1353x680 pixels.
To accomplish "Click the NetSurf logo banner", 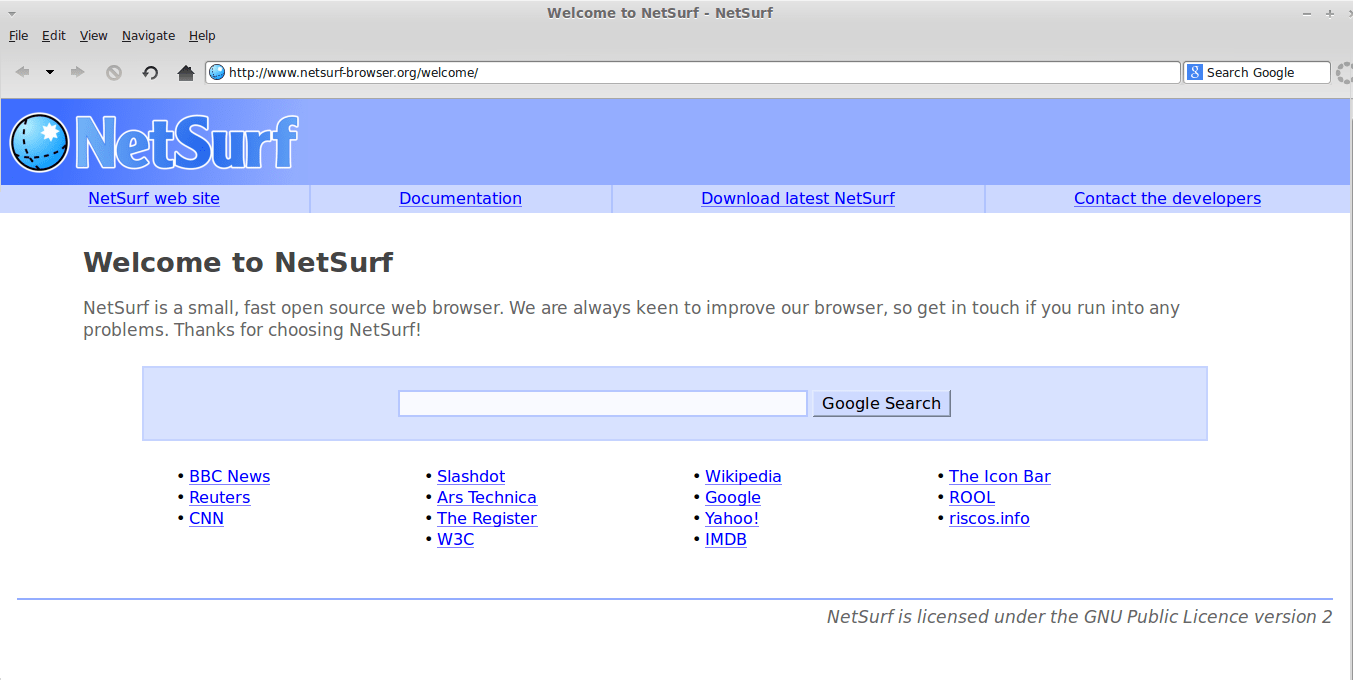I will [x=150, y=140].
